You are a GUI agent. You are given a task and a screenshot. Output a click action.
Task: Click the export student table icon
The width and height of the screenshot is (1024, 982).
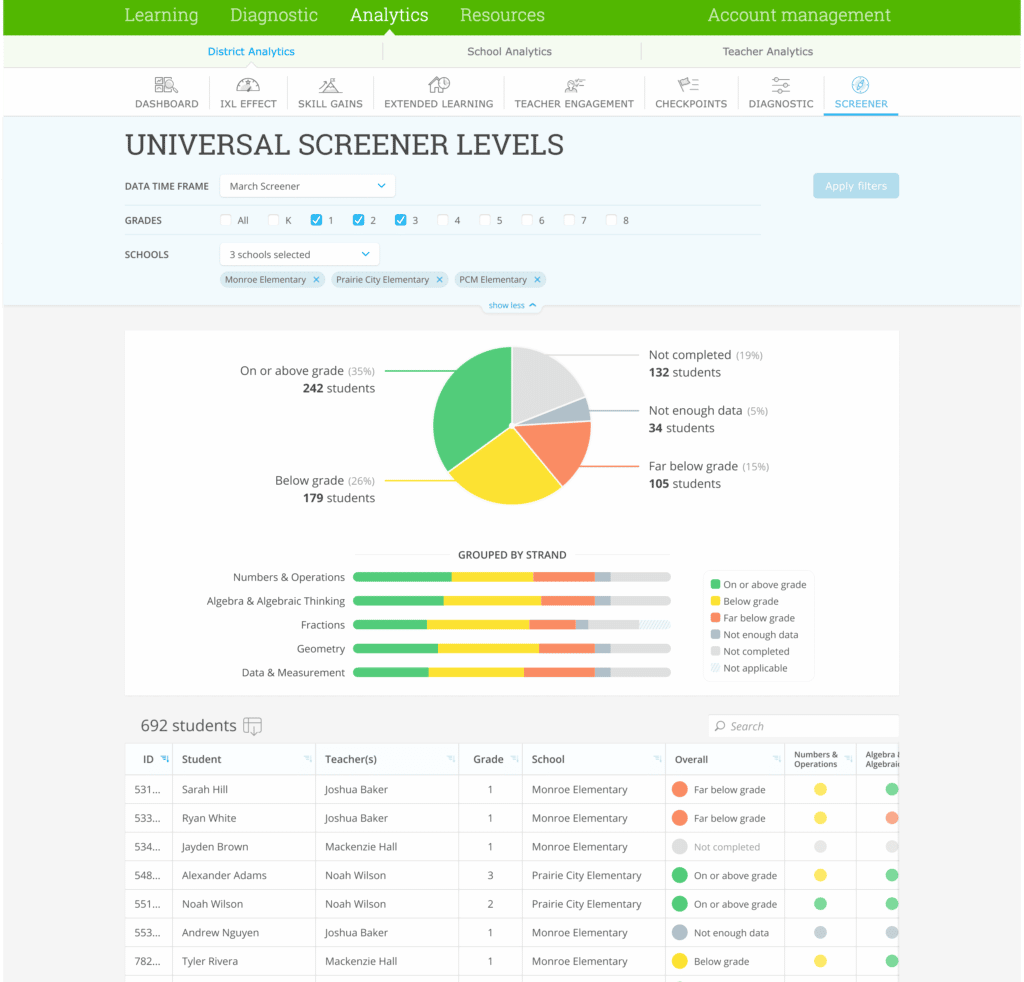[x=253, y=727]
